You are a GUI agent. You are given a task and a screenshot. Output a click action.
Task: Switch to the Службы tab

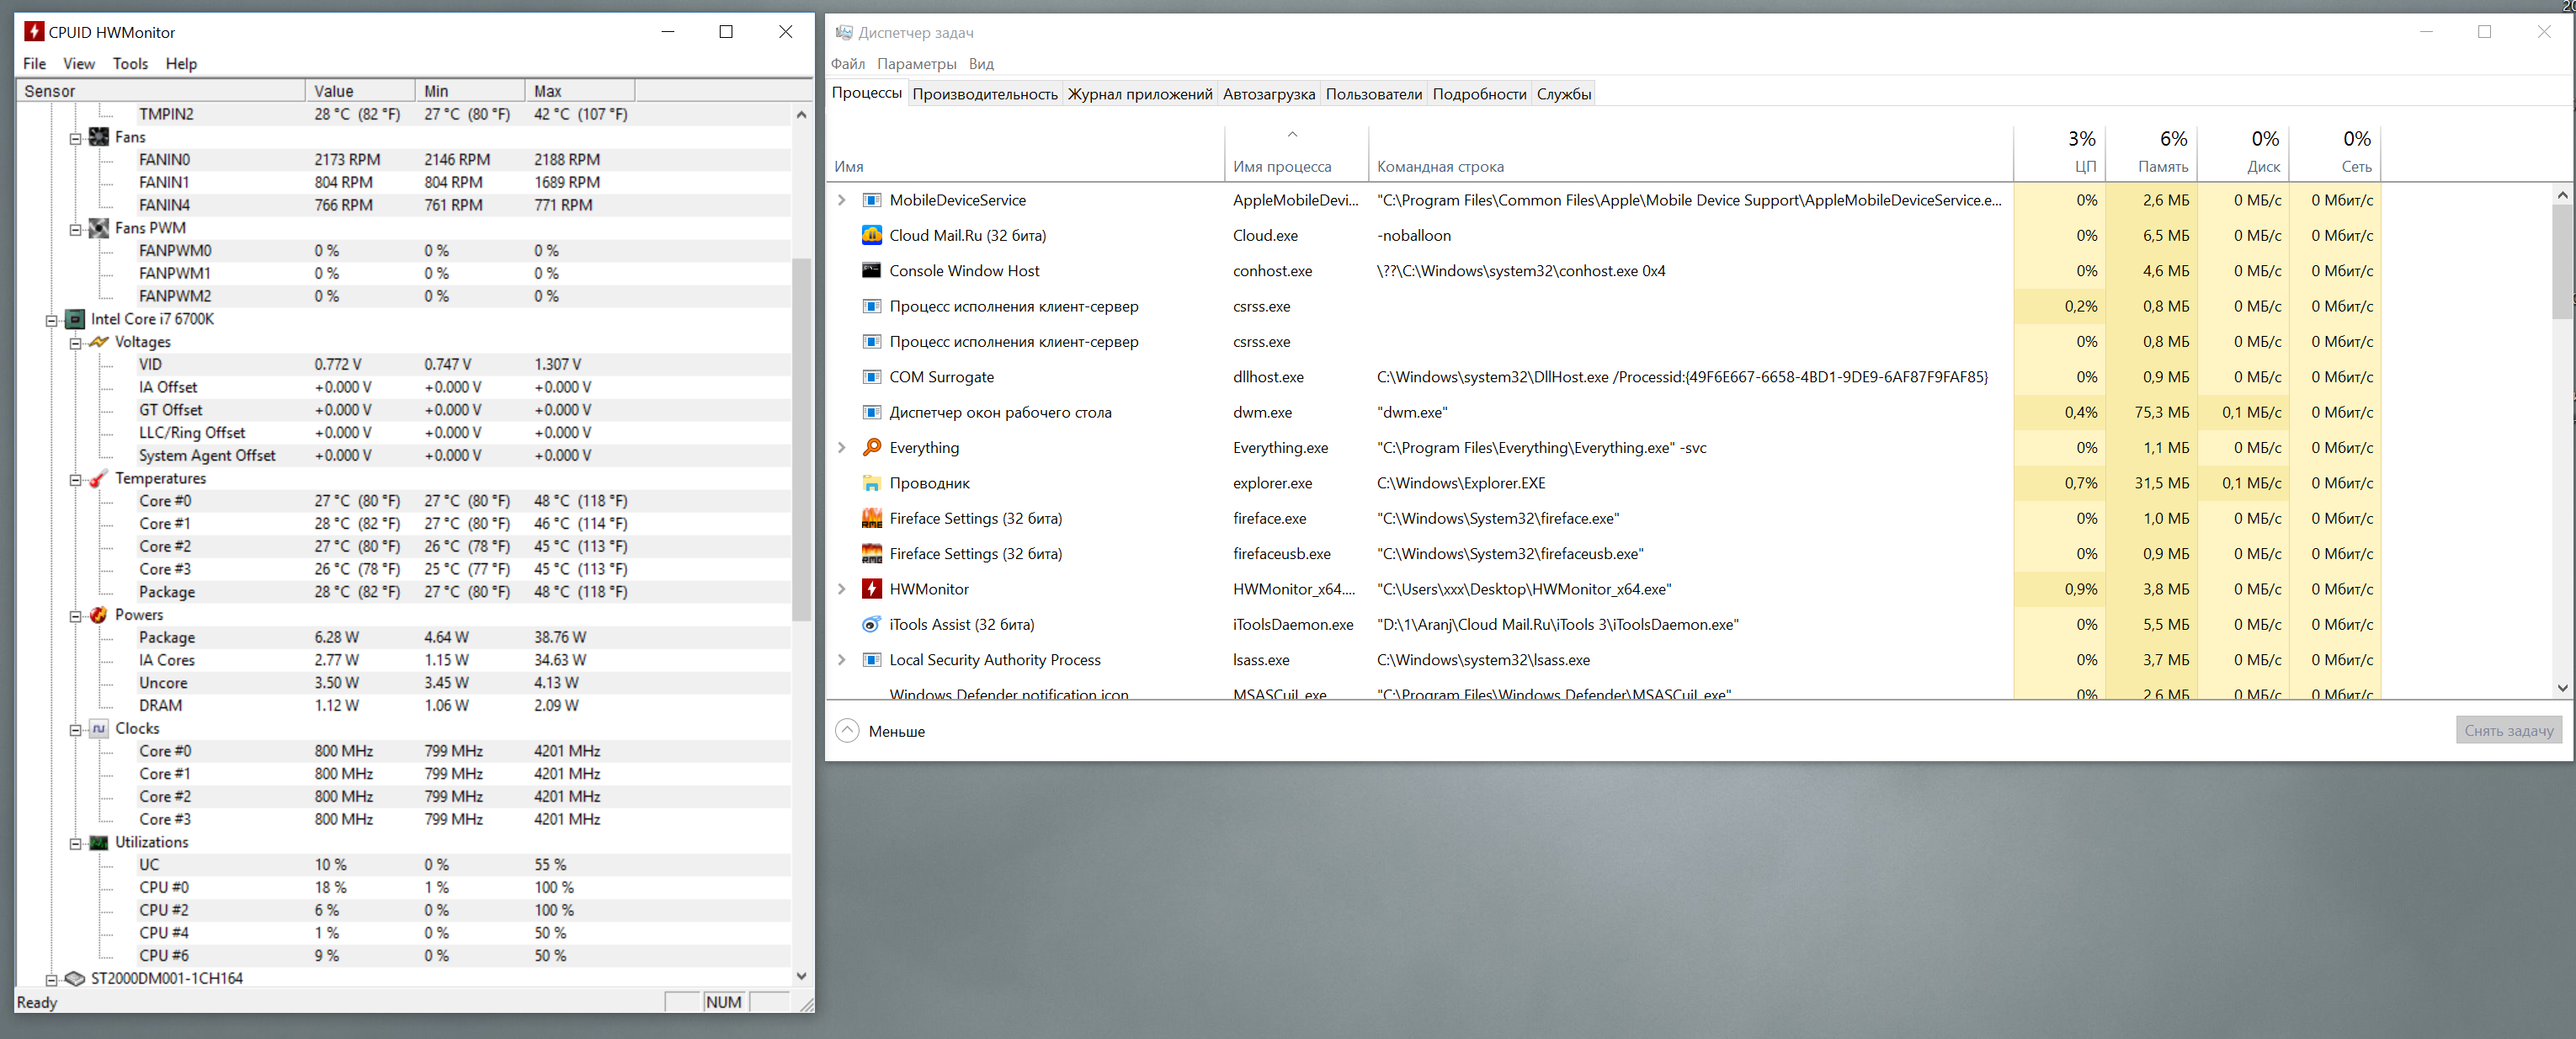click(x=1564, y=94)
